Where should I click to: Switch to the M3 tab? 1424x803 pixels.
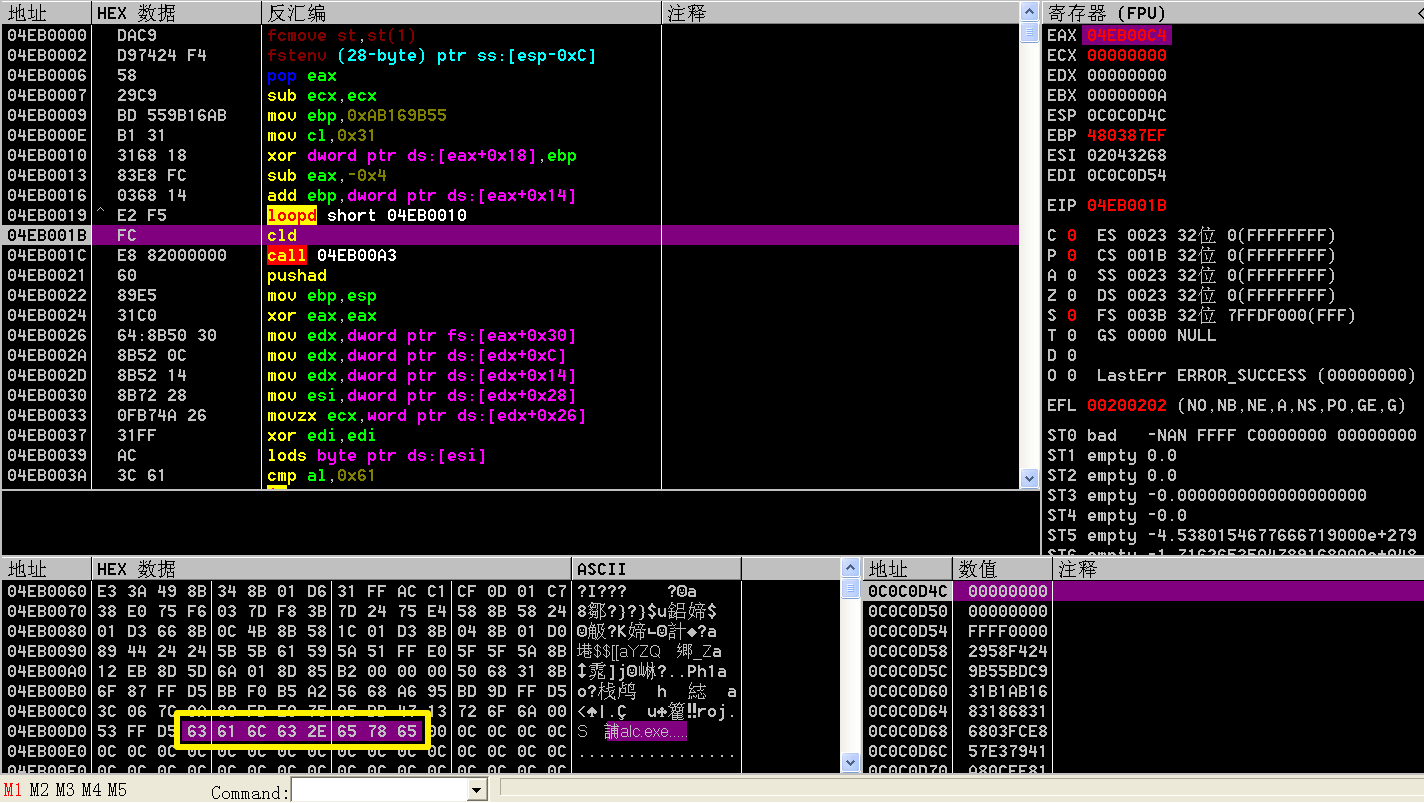click(x=65, y=790)
